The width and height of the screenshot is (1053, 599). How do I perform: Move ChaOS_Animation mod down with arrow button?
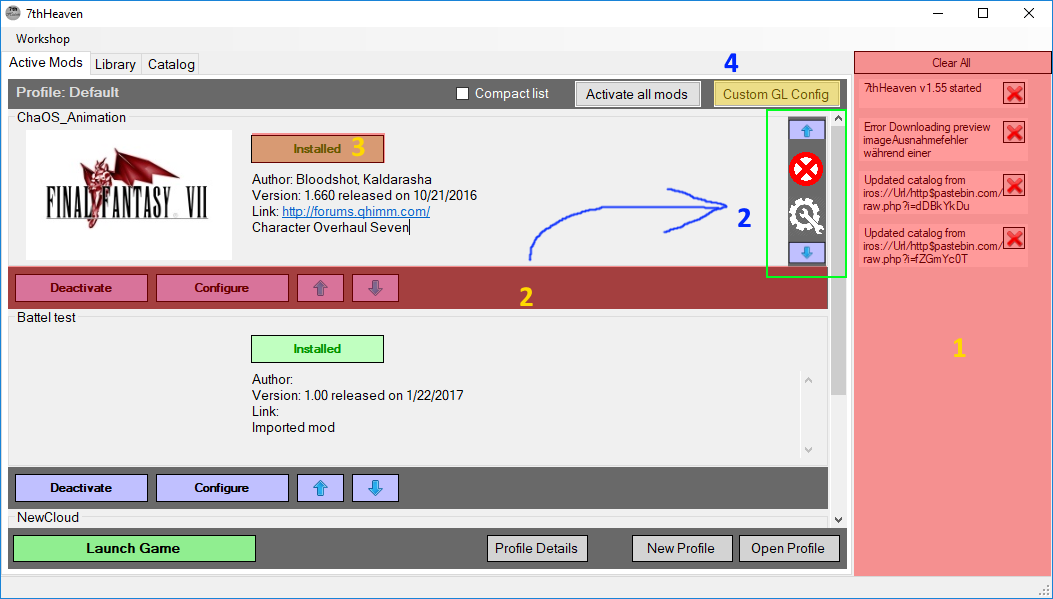pyautogui.click(x=375, y=287)
